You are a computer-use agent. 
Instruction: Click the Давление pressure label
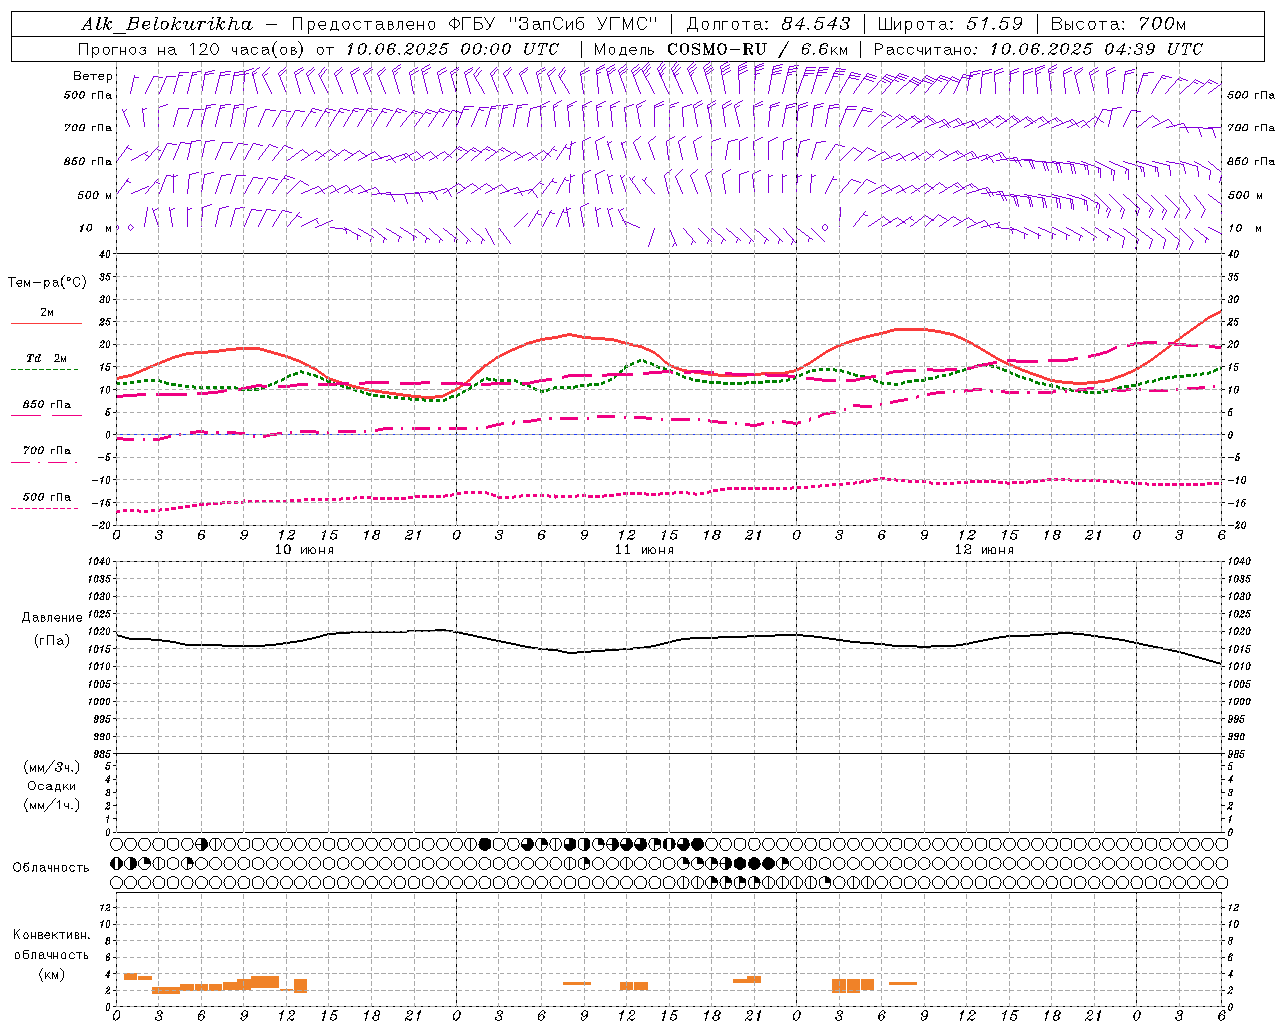point(52,618)
